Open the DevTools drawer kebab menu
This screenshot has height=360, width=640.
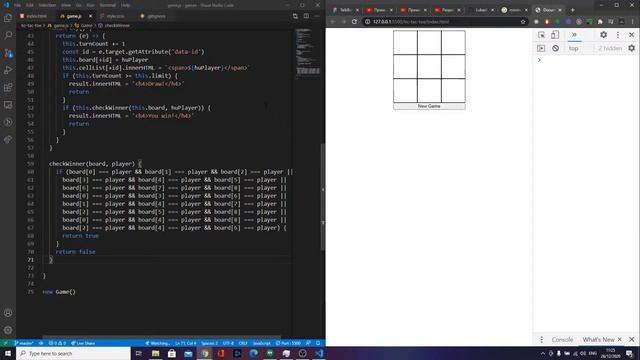tap(542, 339)
